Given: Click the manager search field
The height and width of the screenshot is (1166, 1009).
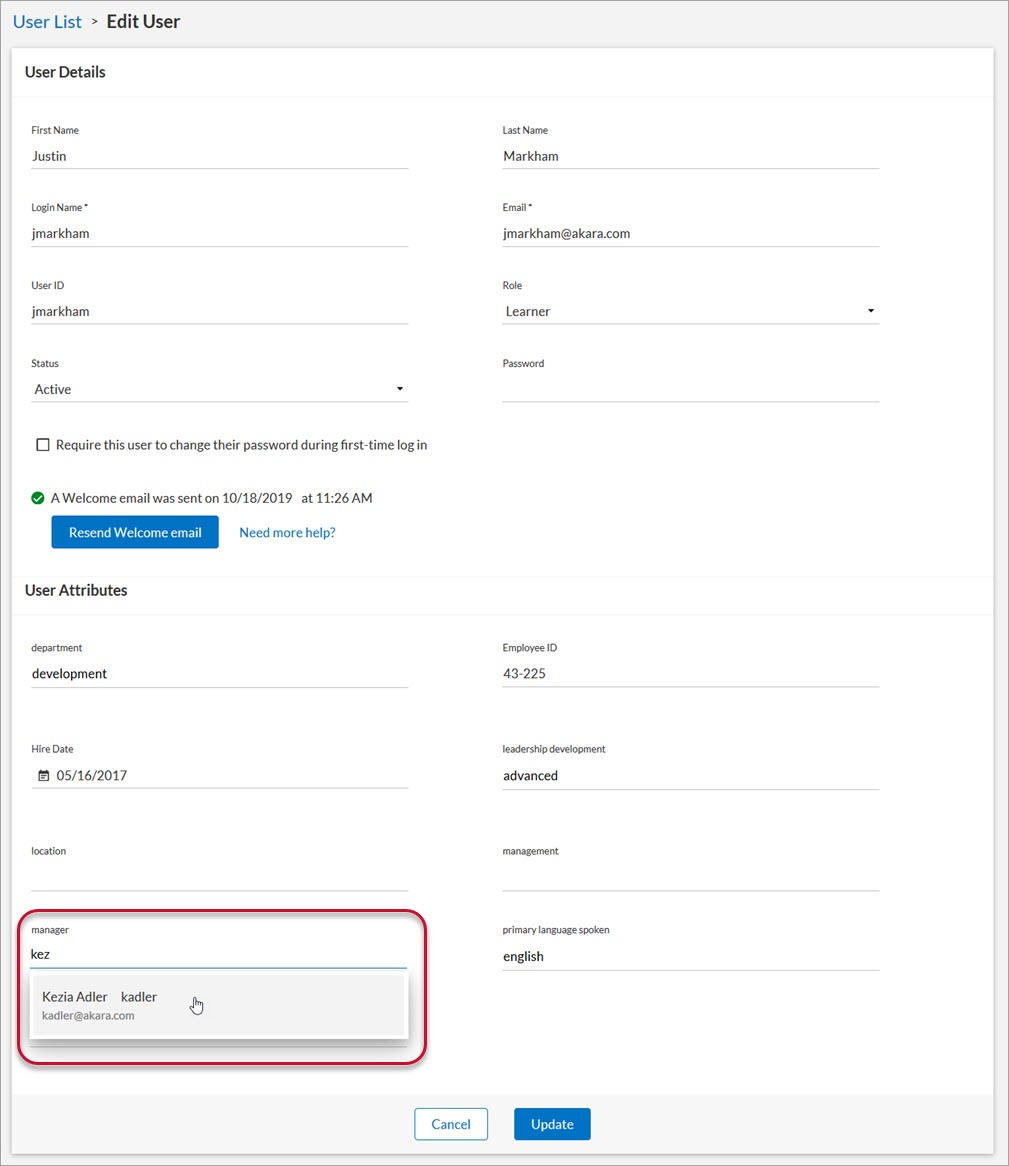Looking at the screenshot, I should click(219, 955).
